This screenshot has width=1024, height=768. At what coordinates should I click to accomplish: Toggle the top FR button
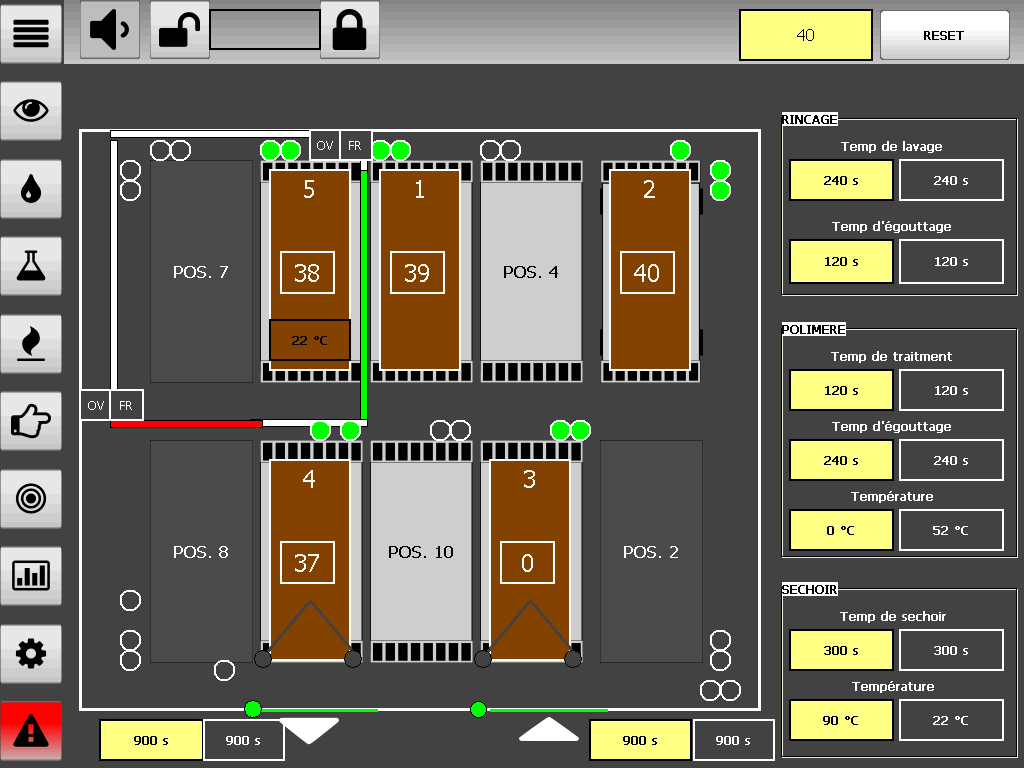tap(355, 145)
